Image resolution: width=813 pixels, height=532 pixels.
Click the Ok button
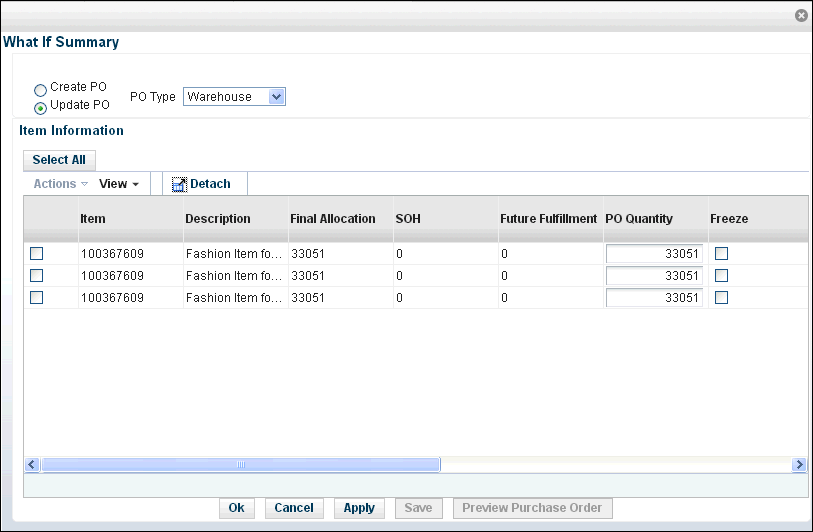click(236, 508)
